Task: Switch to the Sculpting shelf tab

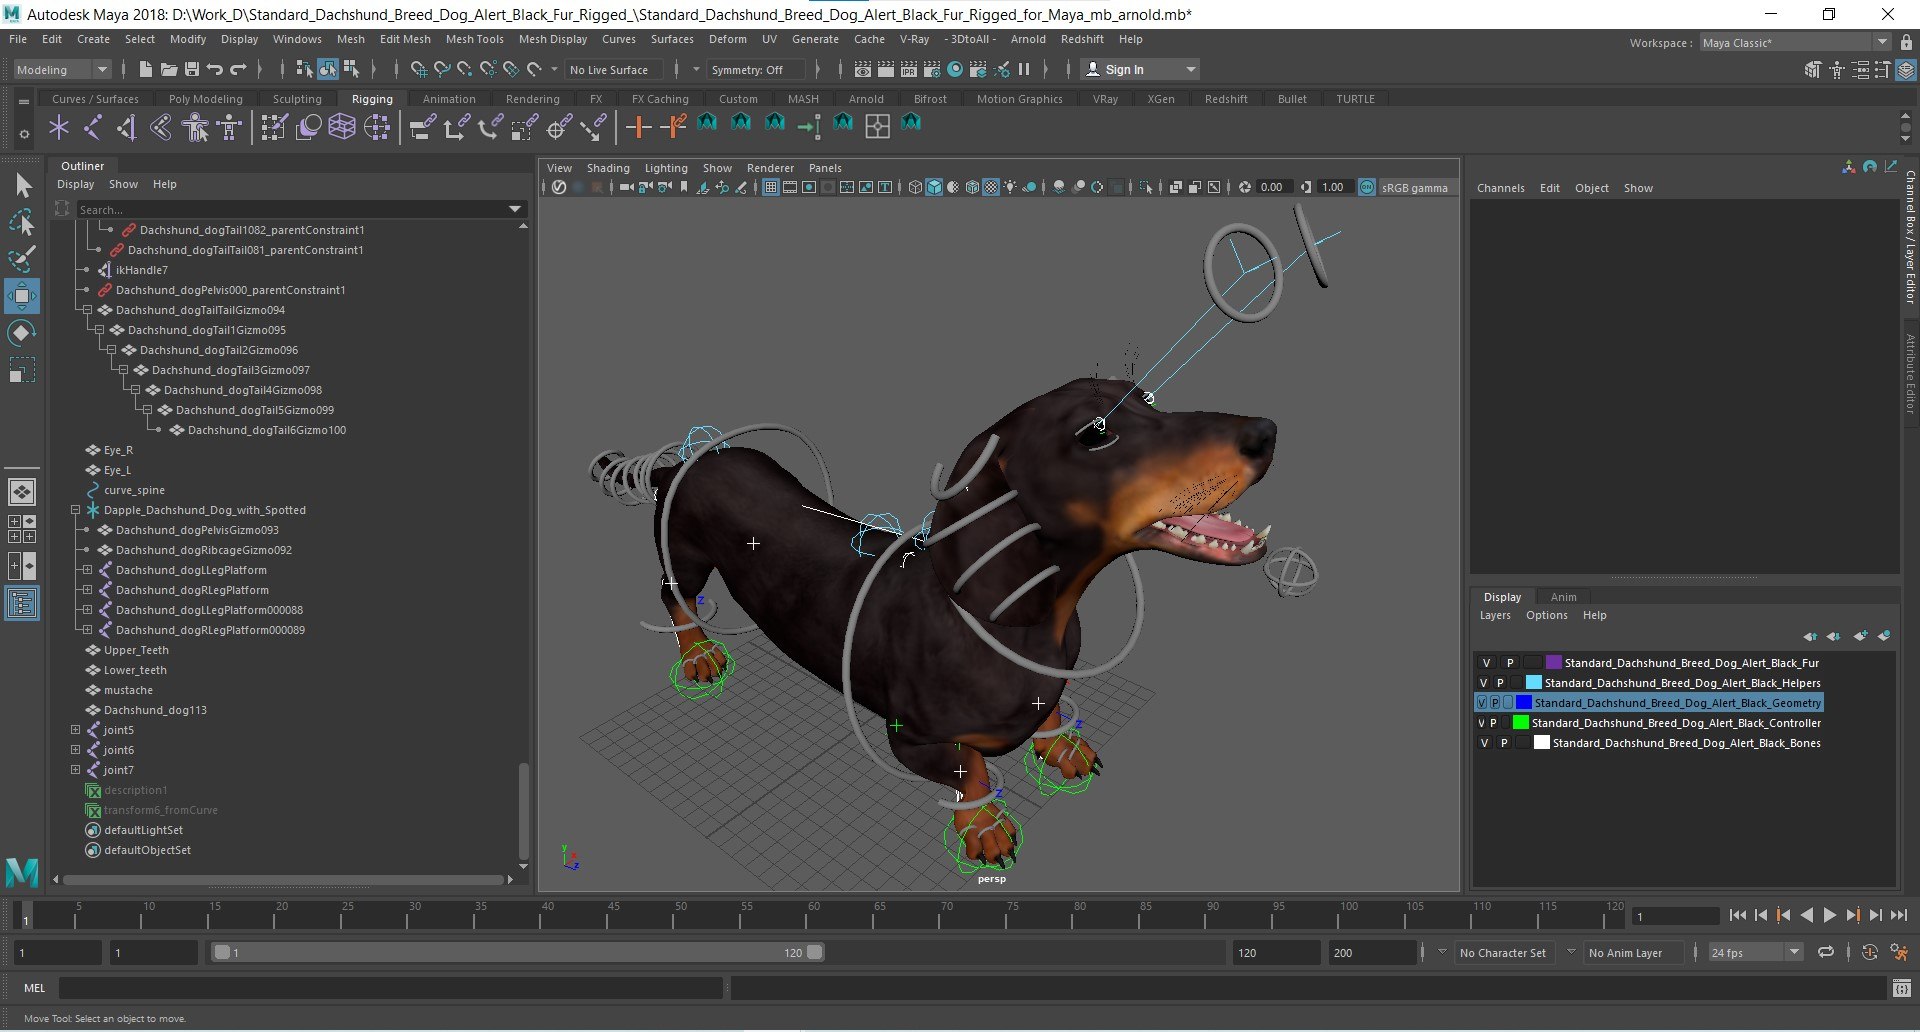Action: [297, 99]
